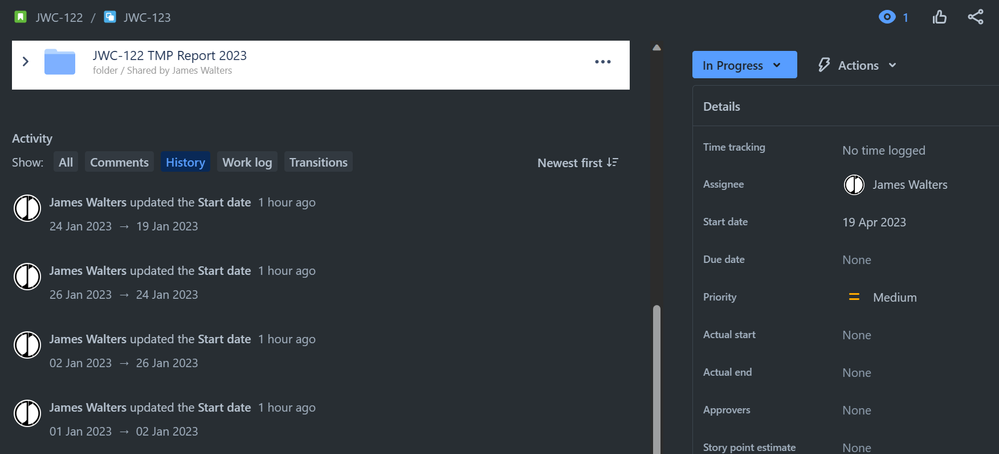Image resolution: width=999 pixels, height=454 pixels.
Task: Click the vertical scrollbar thumb
Action: pos(657,380)
